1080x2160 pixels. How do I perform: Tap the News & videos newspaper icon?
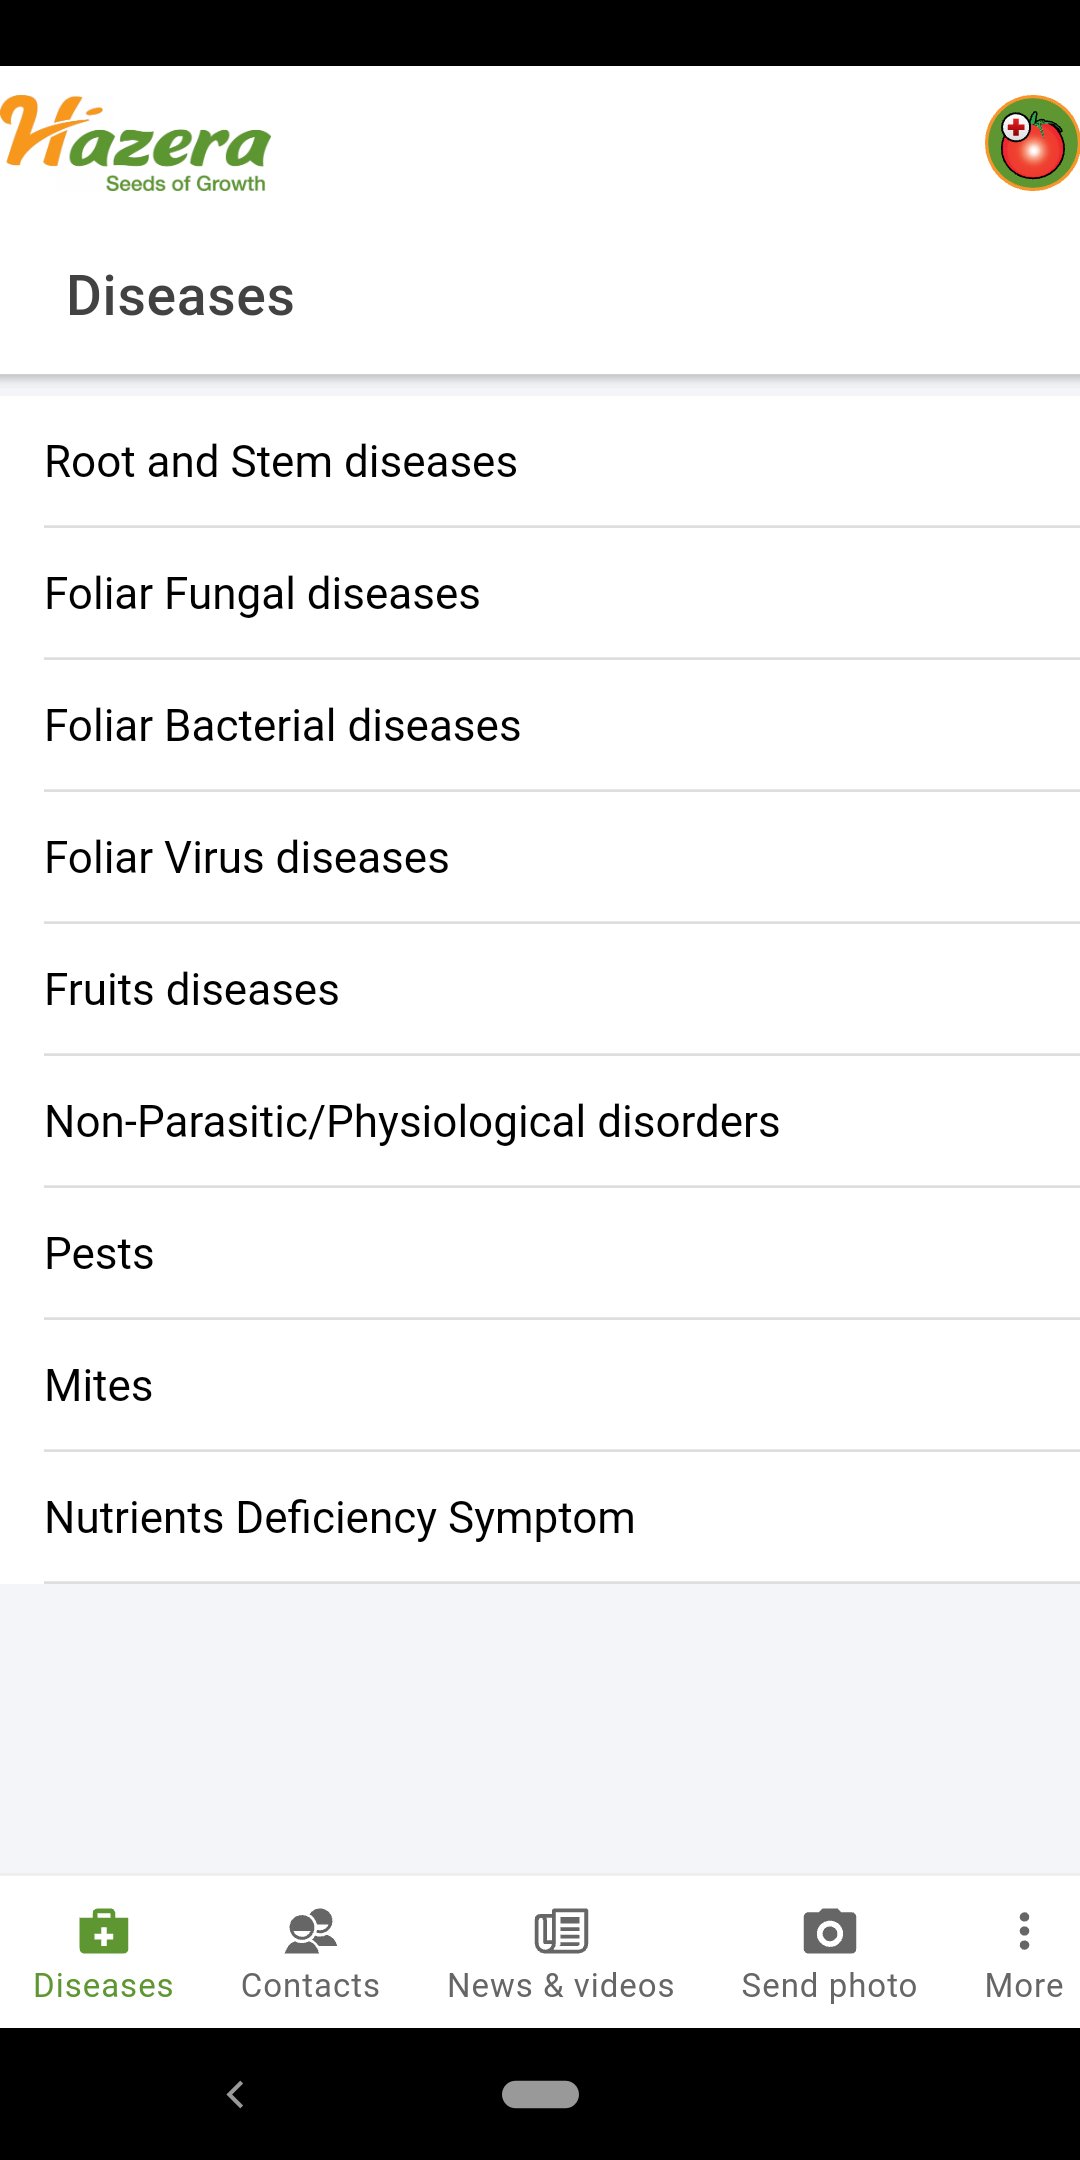(x=561, y=1931)
